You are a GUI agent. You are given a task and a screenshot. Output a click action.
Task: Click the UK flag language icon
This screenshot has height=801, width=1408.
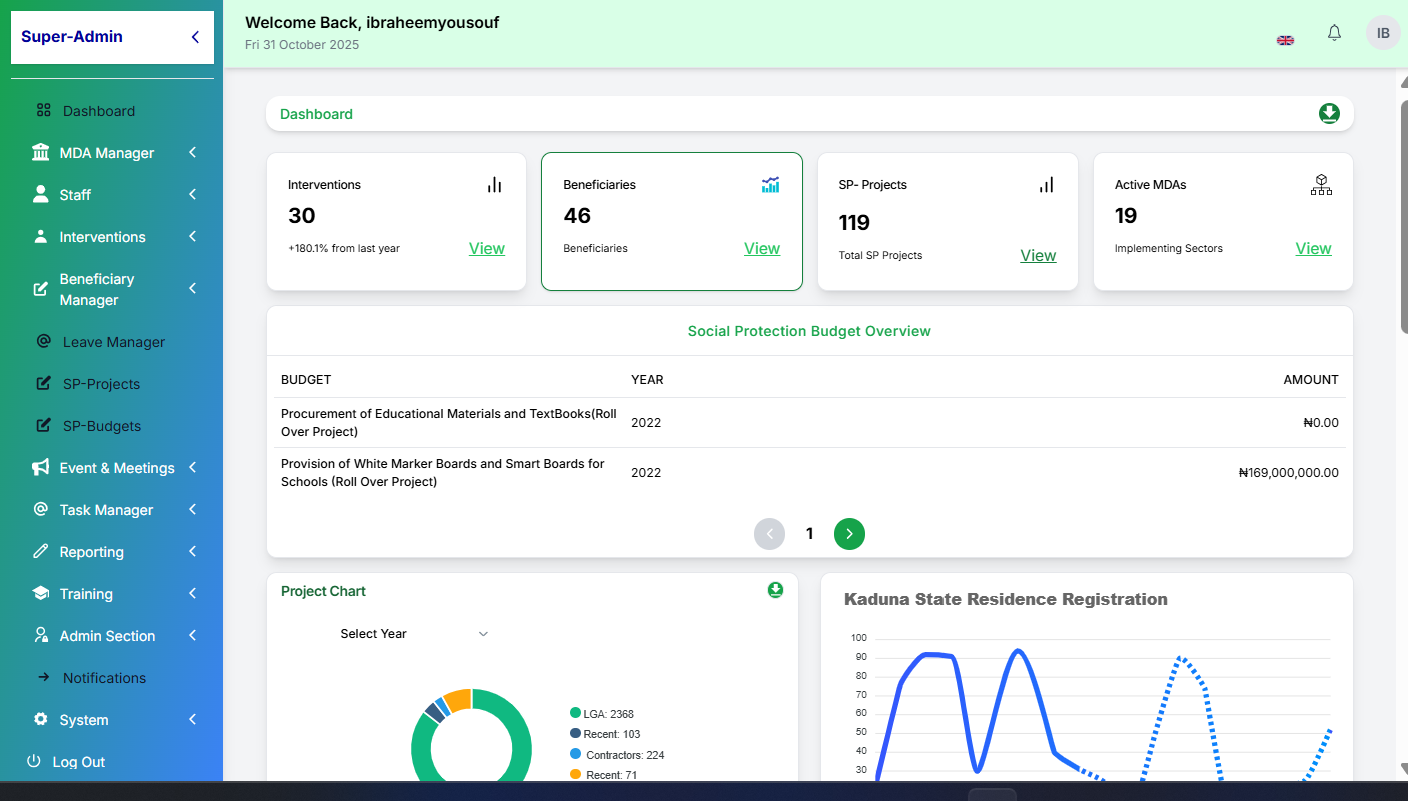[x=1286, y=40]
